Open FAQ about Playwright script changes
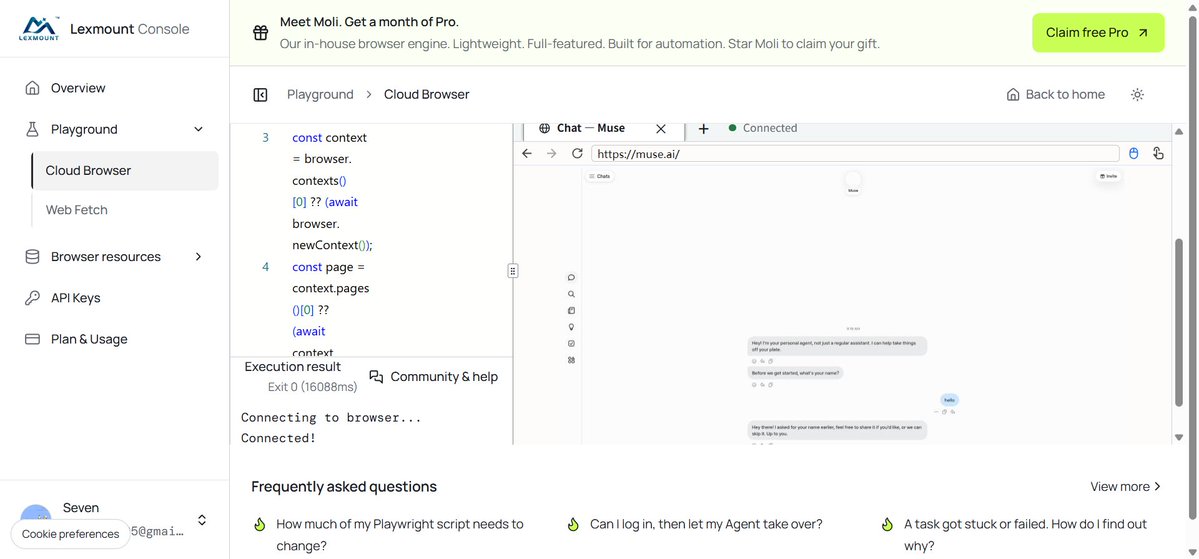Screen dimensions: 1199x559 (400, 535)
